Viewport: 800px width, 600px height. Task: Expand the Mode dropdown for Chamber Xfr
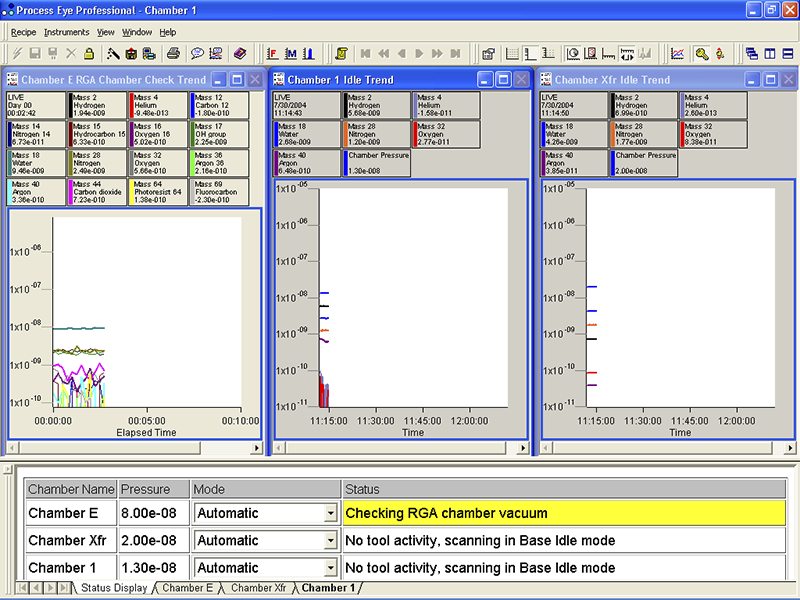pyautogui.click(x=330, y=541)
